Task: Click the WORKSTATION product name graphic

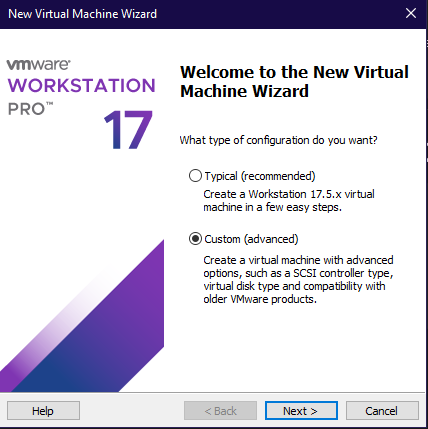Action: tap(82, 85)
